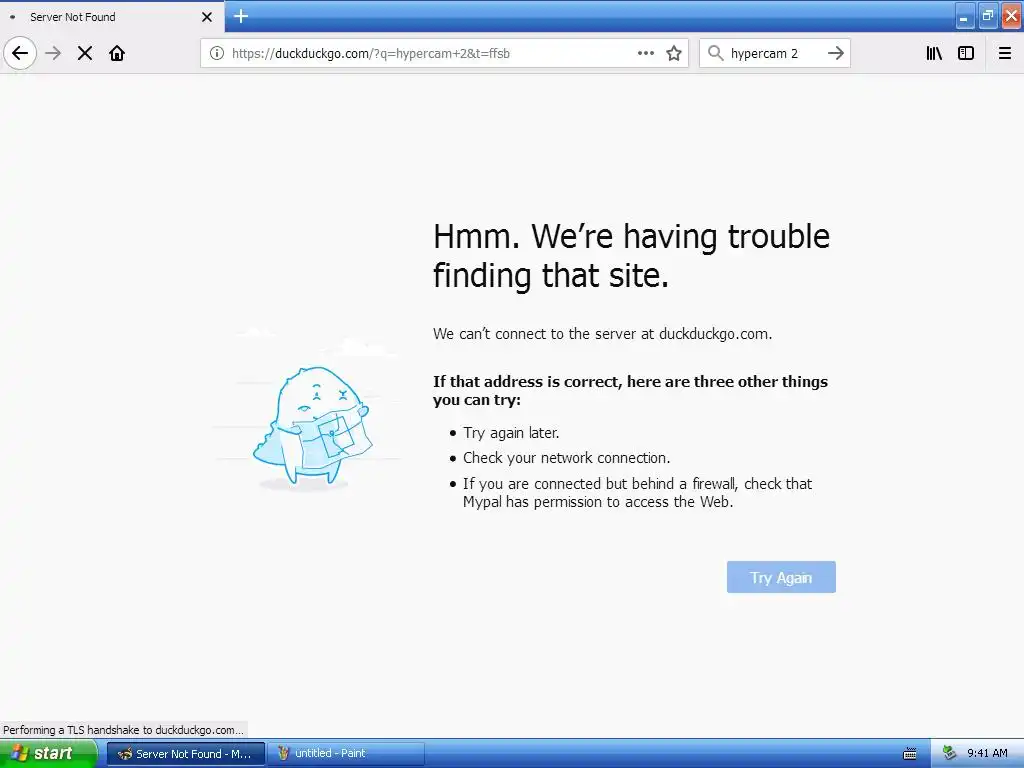Image resolution: width=1024 pixels, height=768 pixels.
Task: Minimize the browser window
Action: coord(963,17)
